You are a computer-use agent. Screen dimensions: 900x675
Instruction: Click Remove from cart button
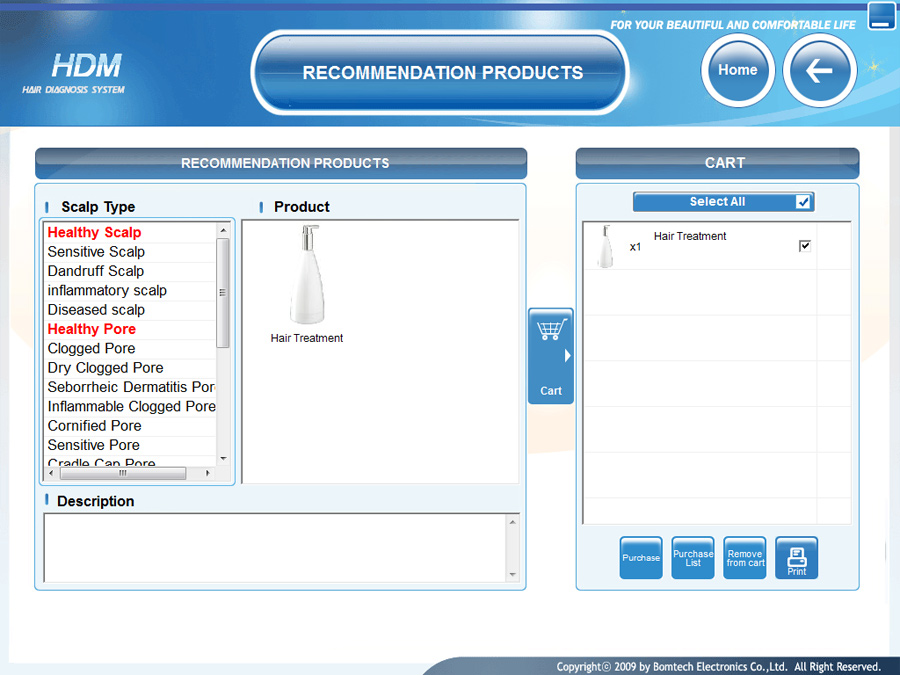[x=744, y=558]
